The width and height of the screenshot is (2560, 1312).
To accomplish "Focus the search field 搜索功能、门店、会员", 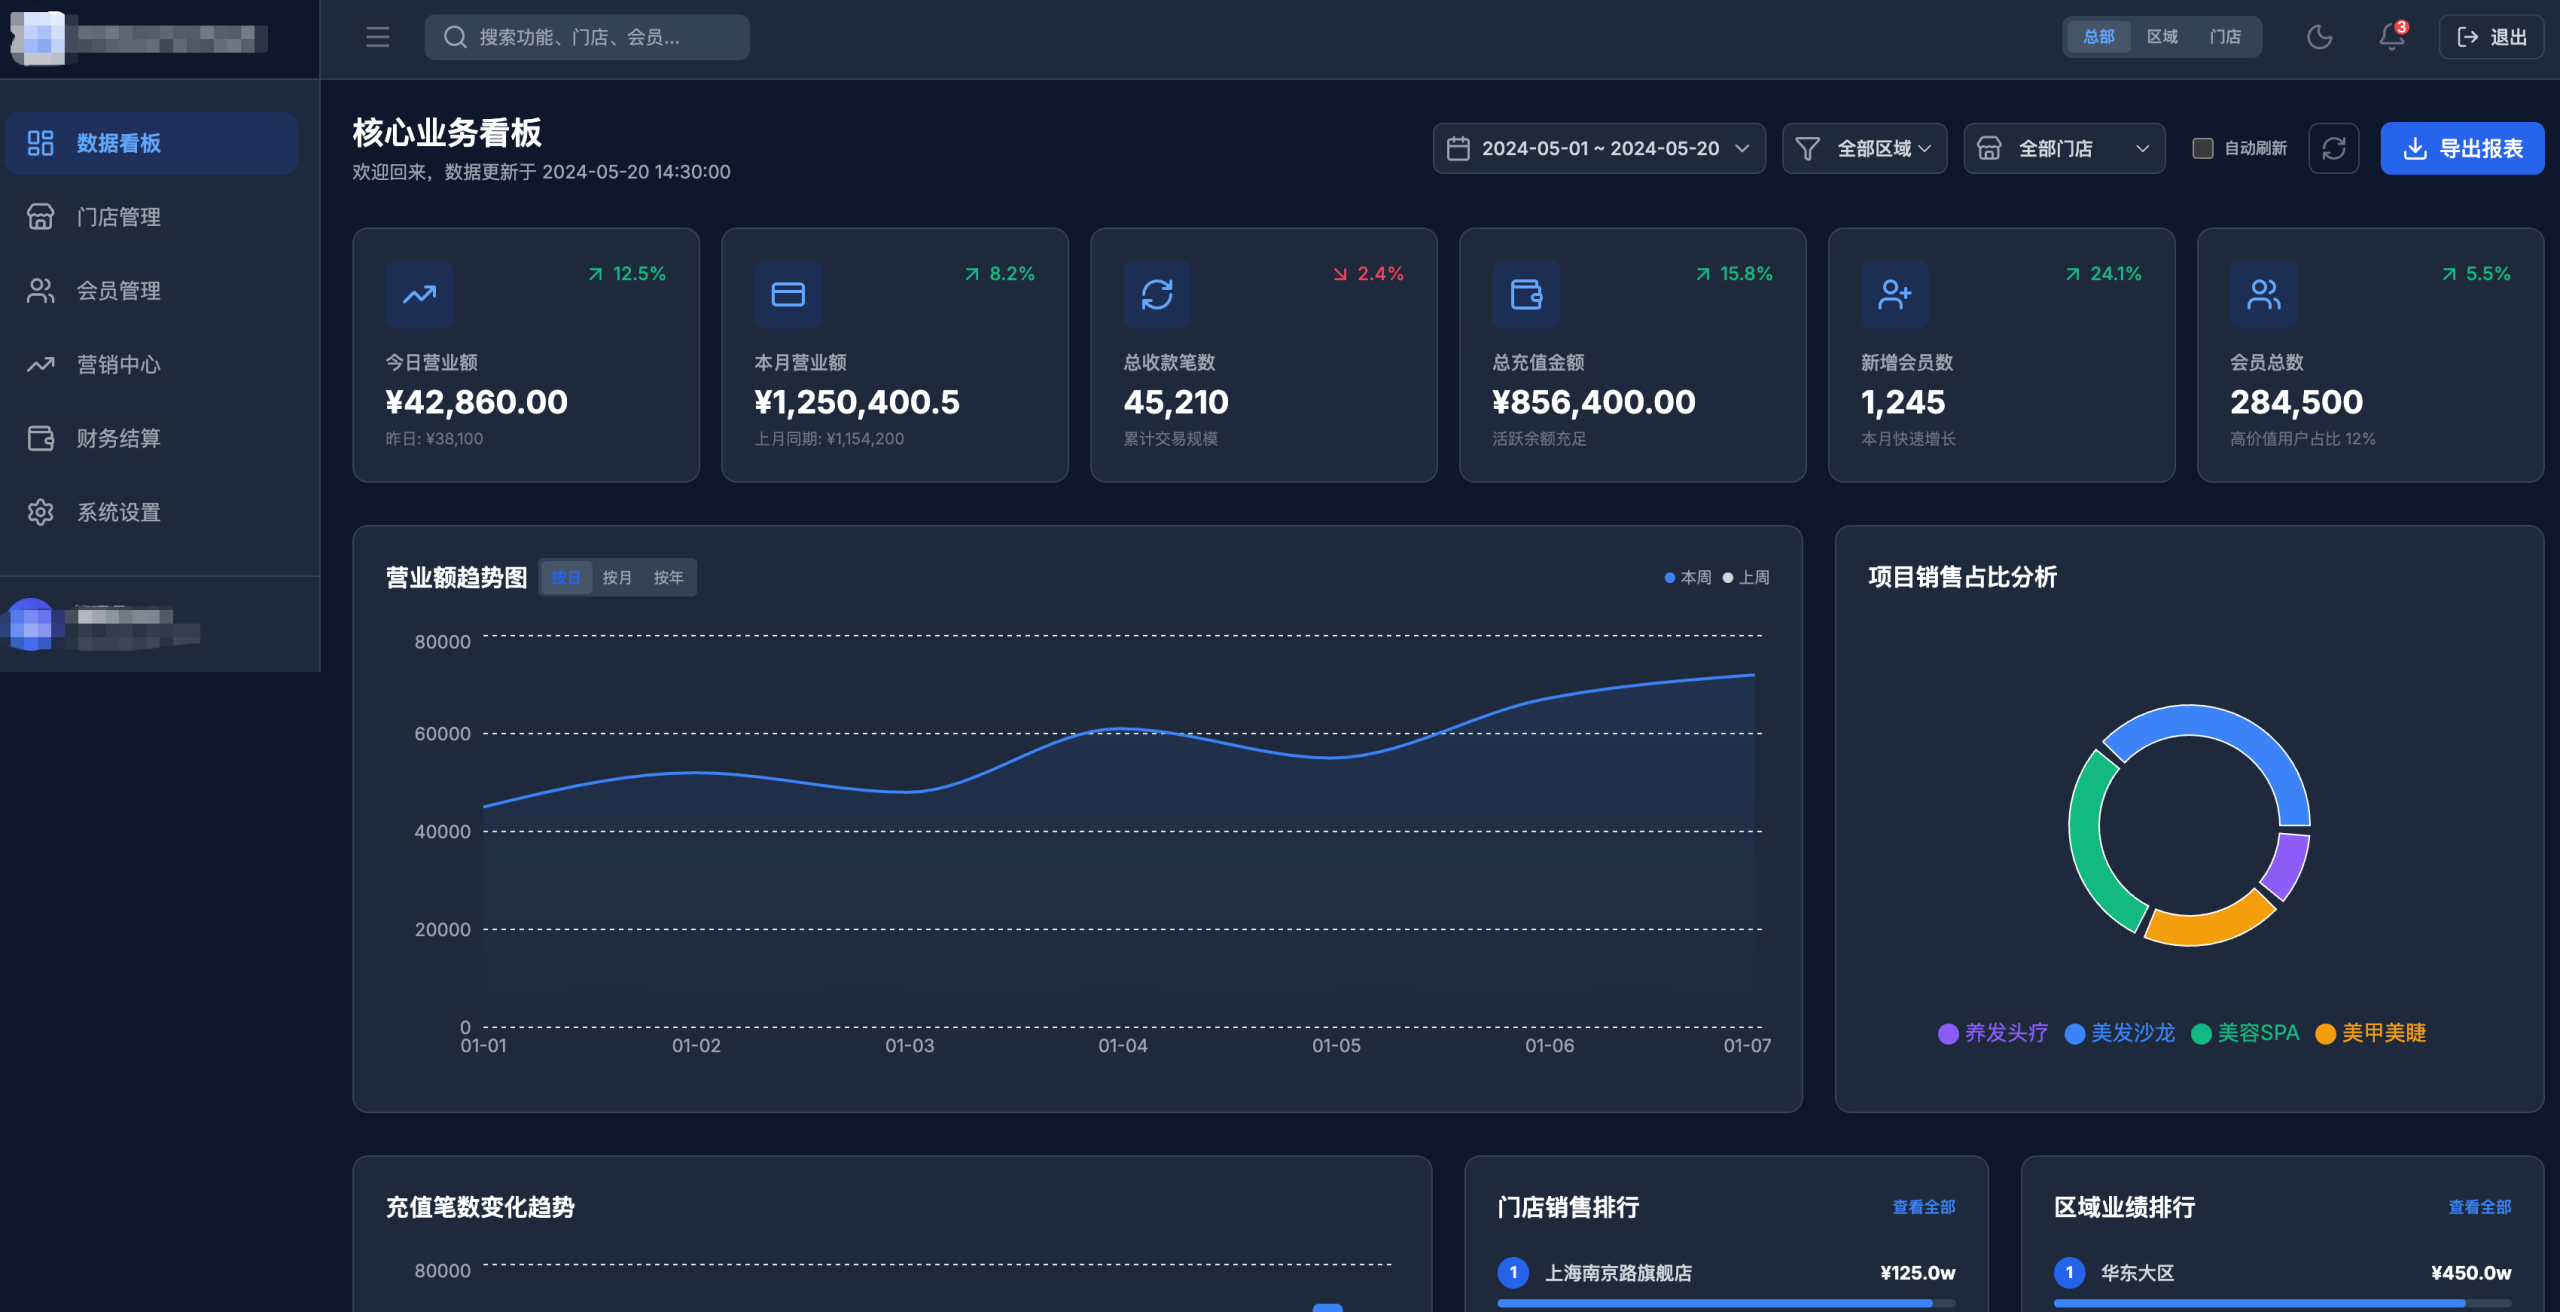I will [587, 37].
